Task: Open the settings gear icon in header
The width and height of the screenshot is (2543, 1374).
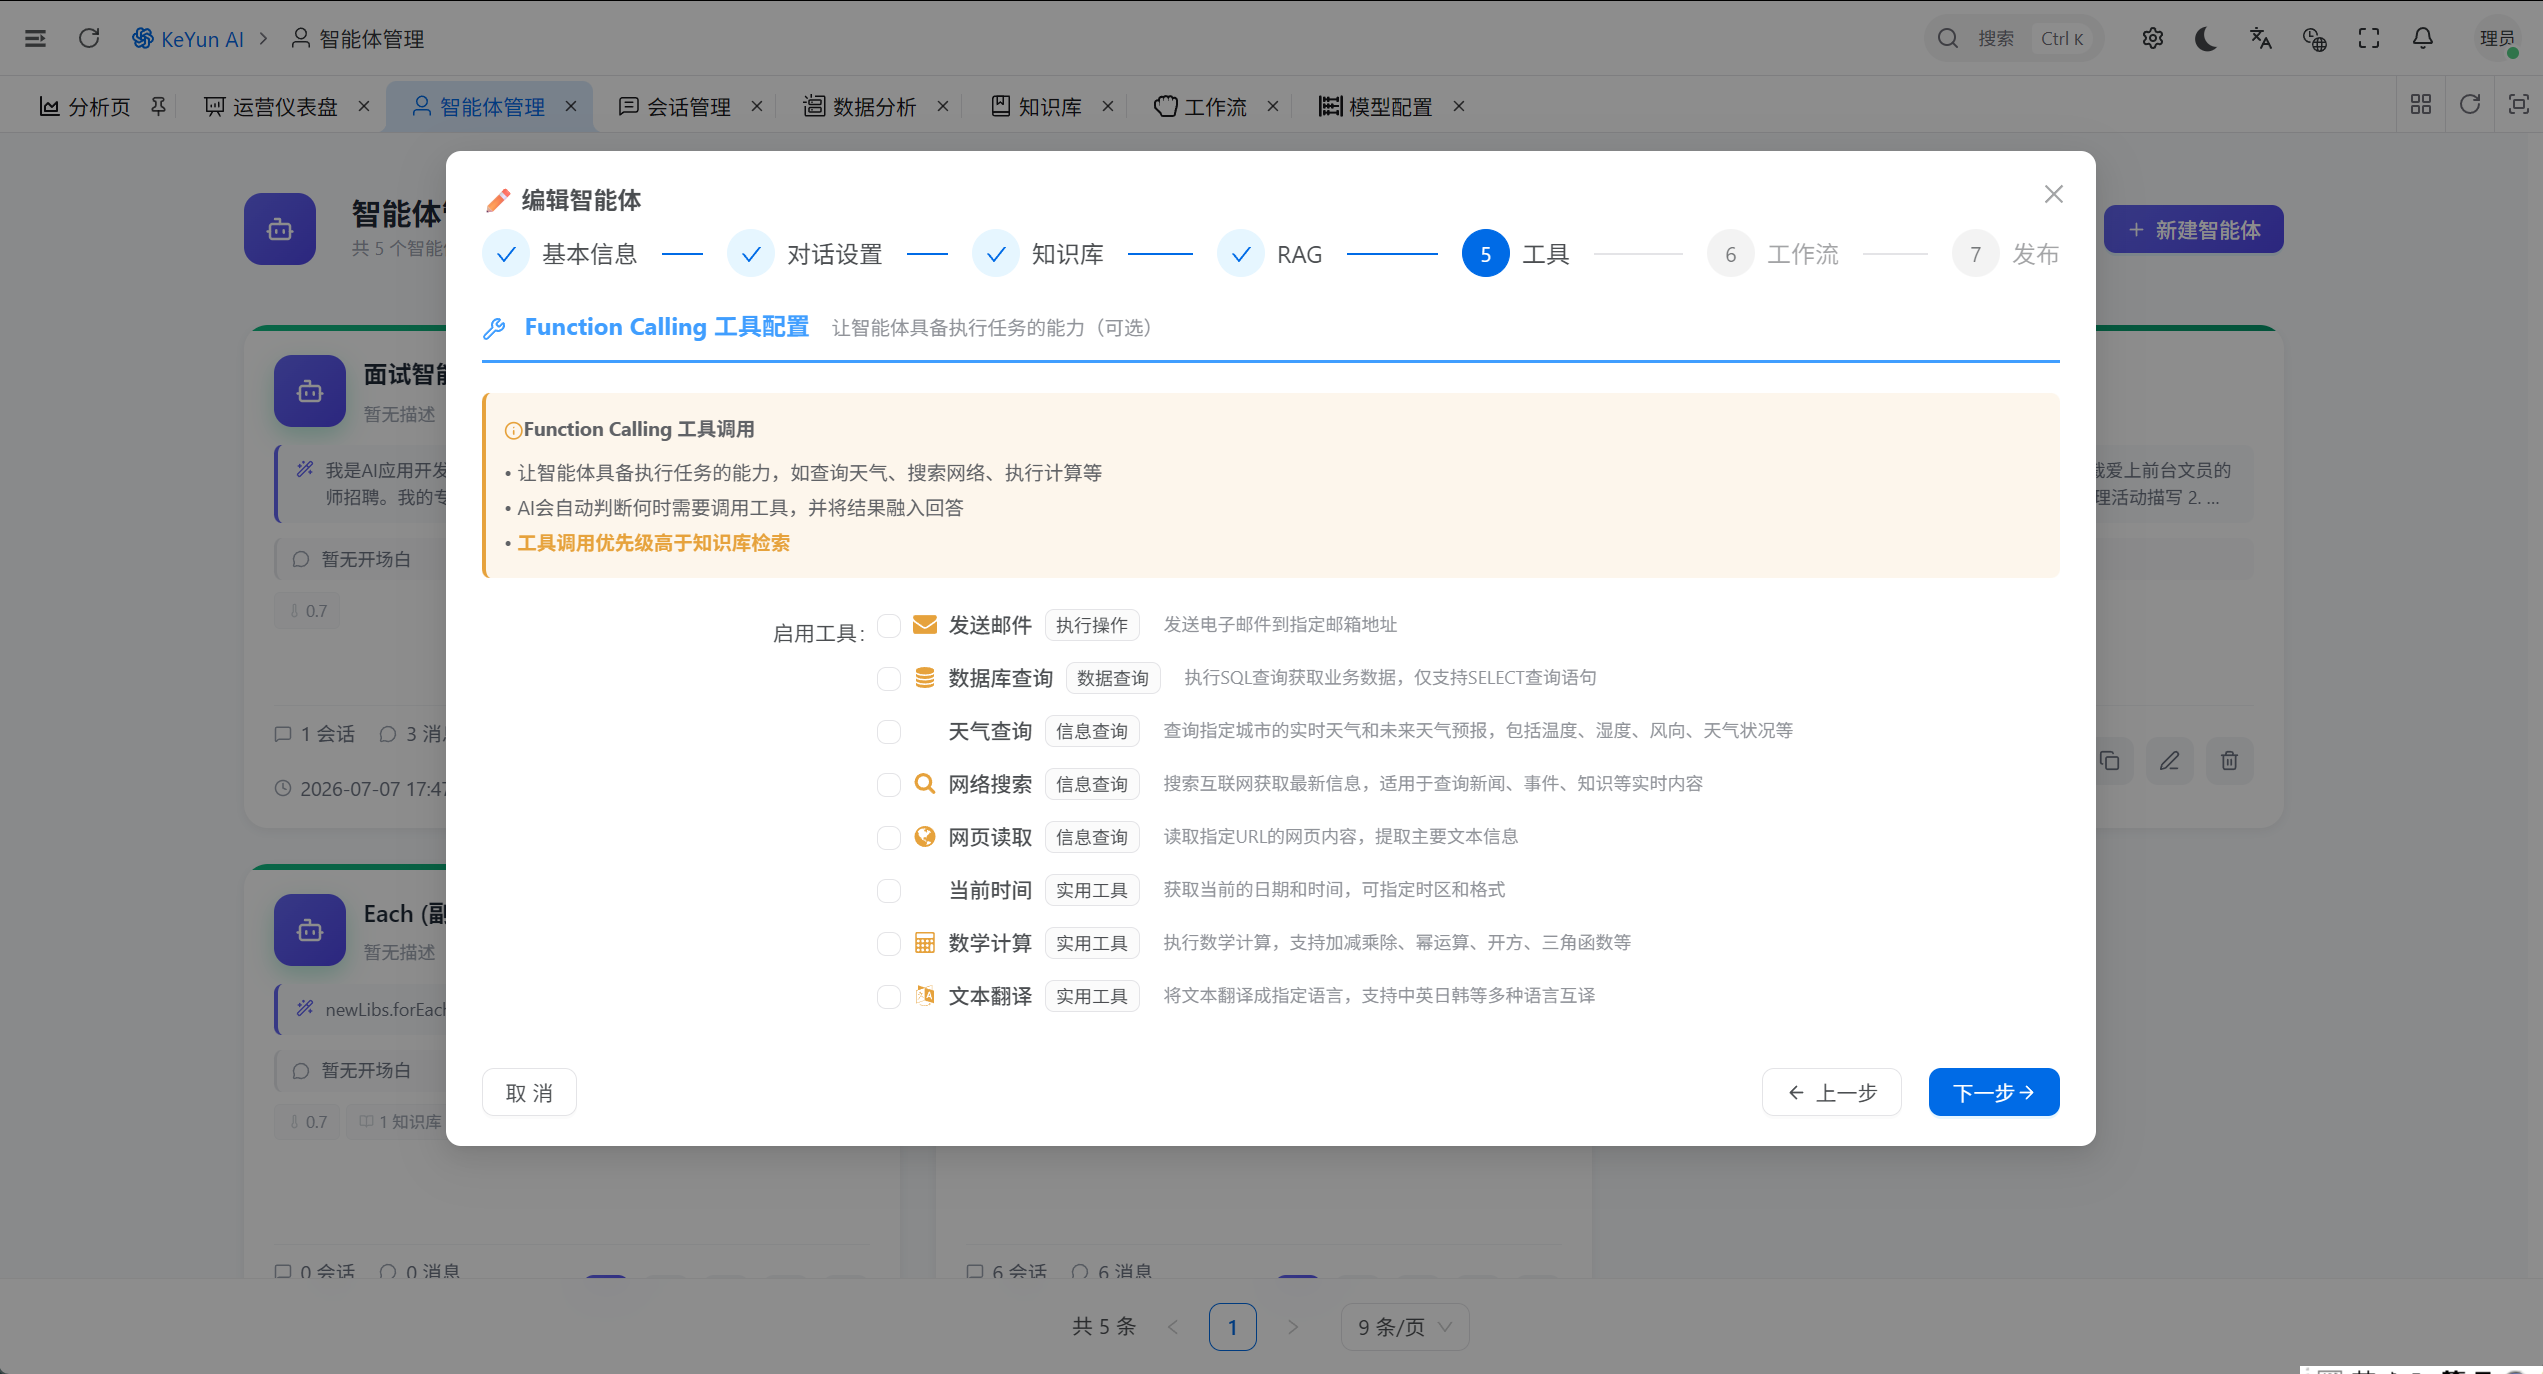Action: coord(2152,39)
